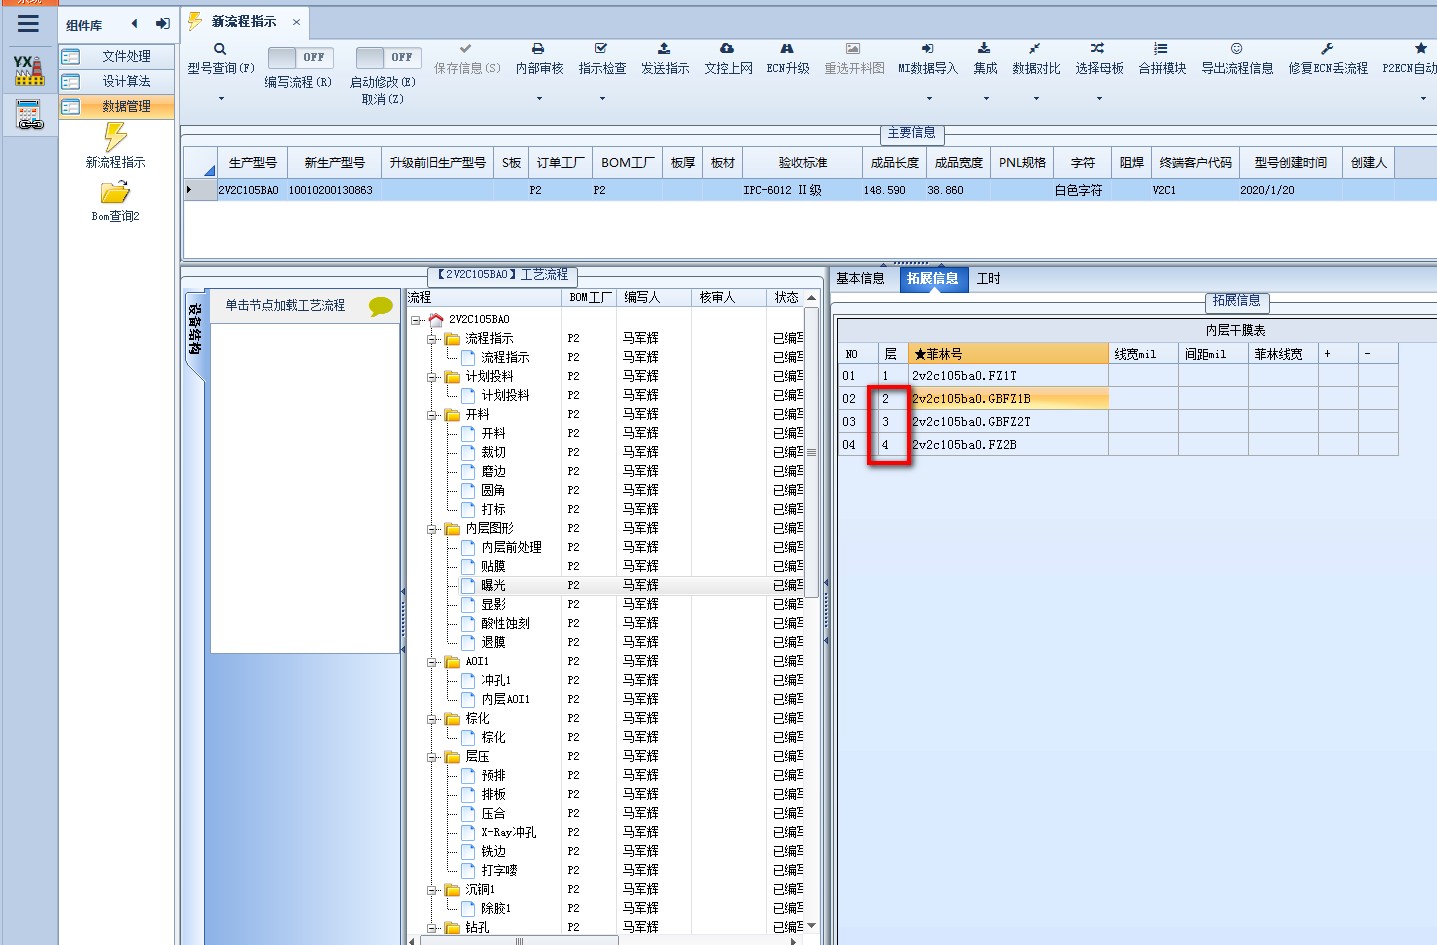This screenshot has width=1437, height=945.
Task: Click the 导出流程信息 smiley icon
Action: coord(1237,48)
